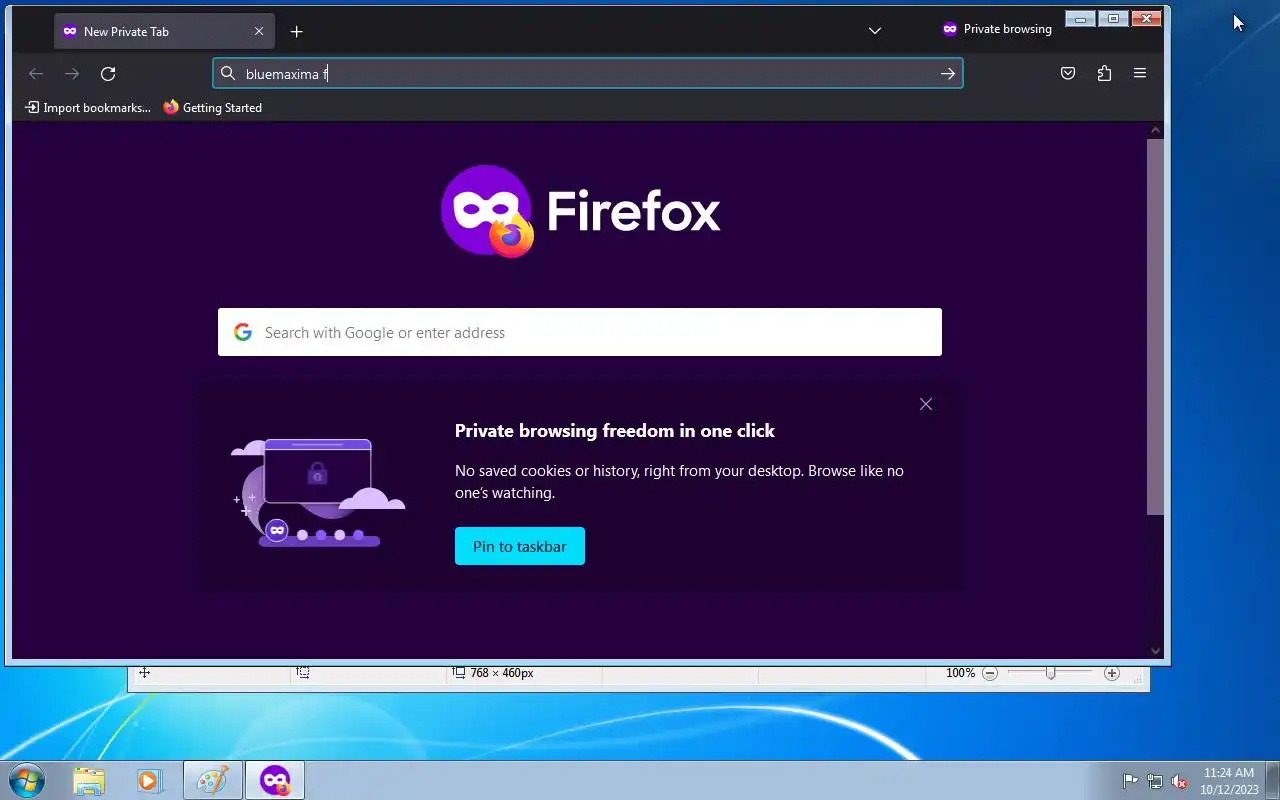Go back with the left arrow button
Image resolution: width=1280 pixels, height=800 pixels.
[36, 73]
